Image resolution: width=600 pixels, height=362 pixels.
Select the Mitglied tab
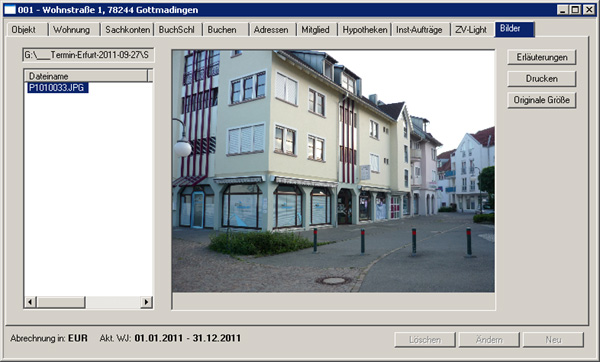pyautogui.click(x=317, y=30)
